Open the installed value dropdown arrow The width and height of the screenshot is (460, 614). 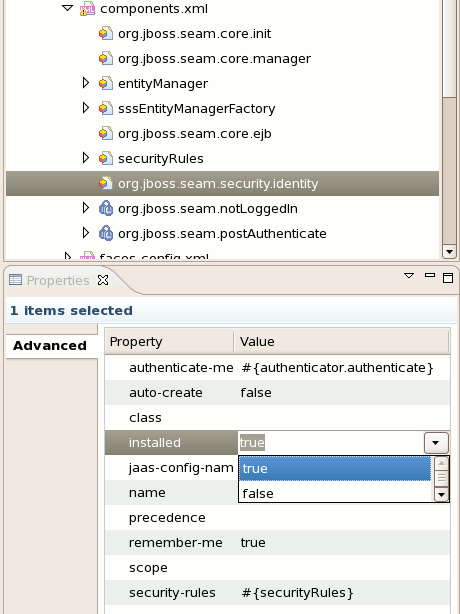pyautogui.click(x=436, y=443)
